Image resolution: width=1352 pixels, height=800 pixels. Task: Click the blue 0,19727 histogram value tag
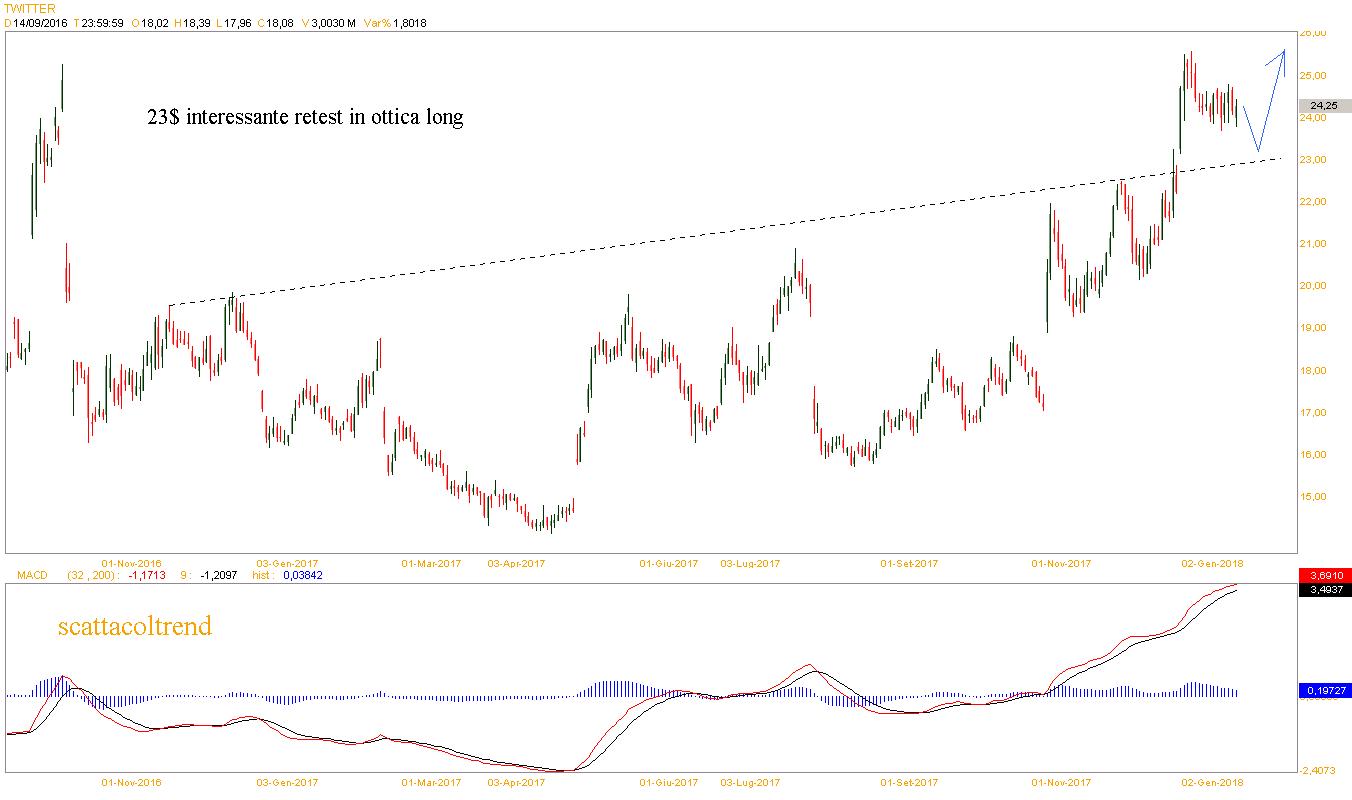pos(1324,691)
